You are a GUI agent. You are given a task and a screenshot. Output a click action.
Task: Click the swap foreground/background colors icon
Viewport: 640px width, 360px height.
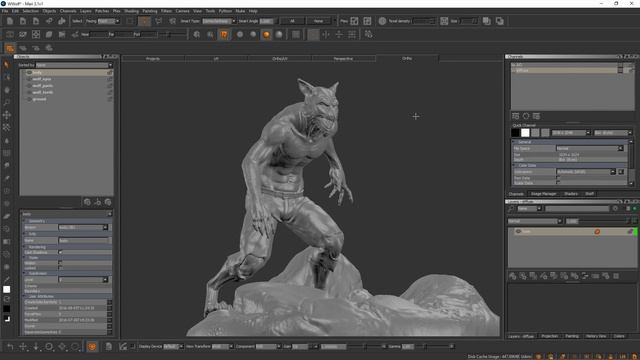pos(7,299)
